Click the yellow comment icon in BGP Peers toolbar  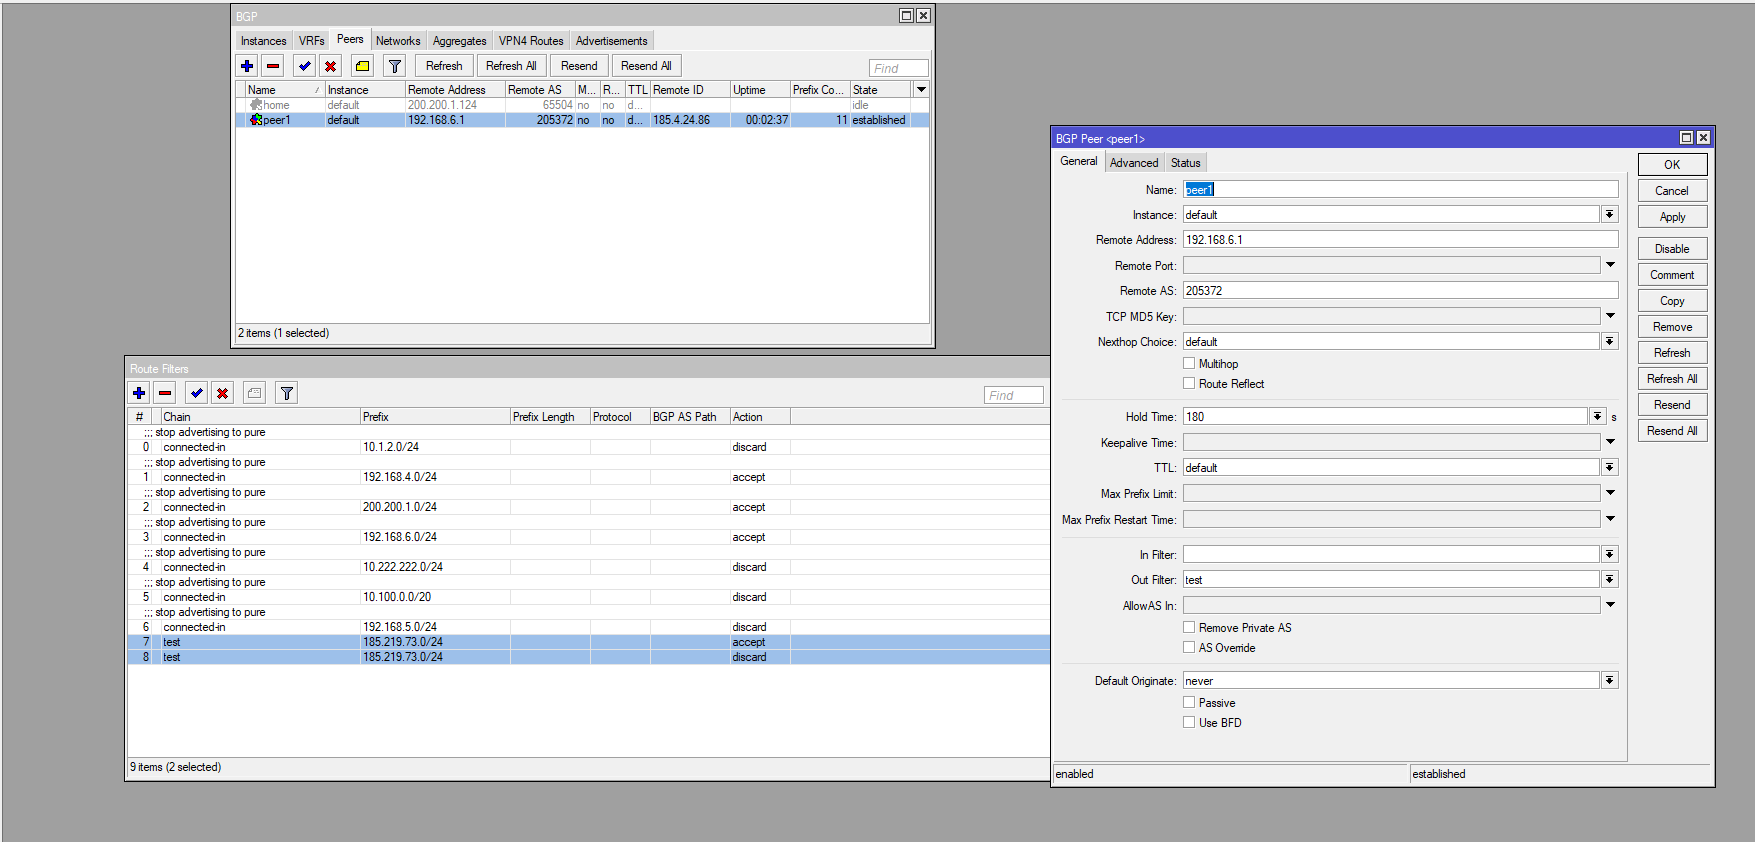tap(363, 66)
